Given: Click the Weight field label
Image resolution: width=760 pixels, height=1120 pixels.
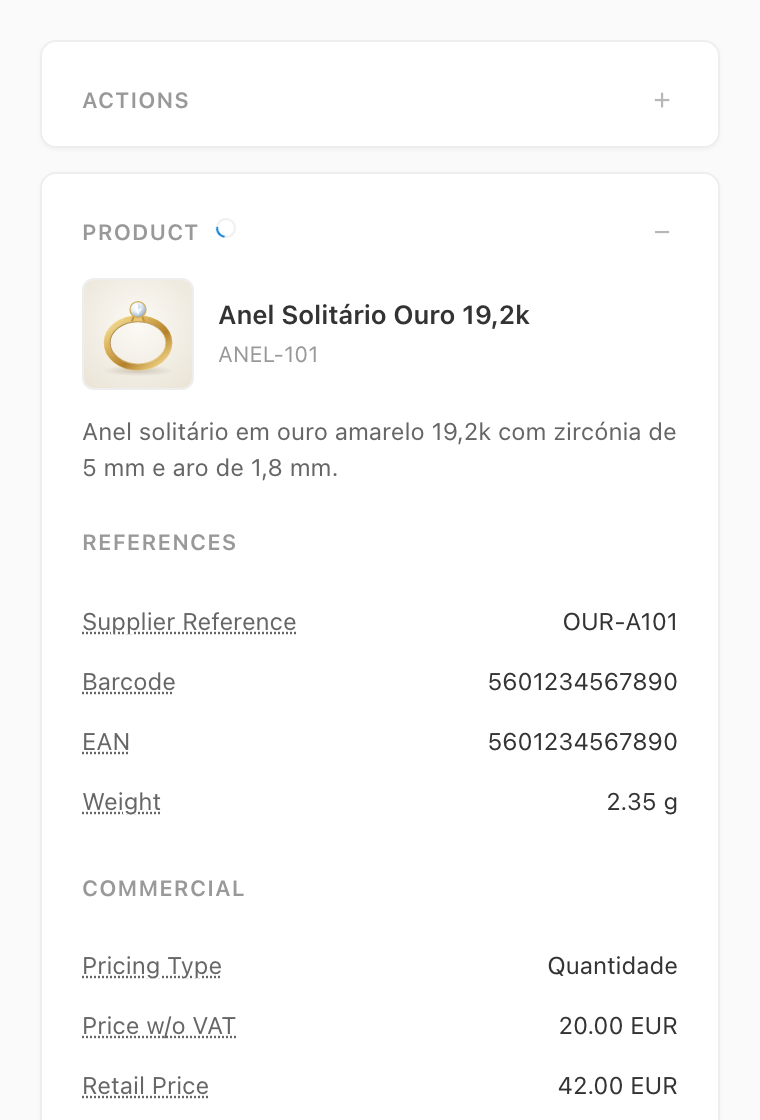Looking at the screenshot, I should click(x=121, y=802).
